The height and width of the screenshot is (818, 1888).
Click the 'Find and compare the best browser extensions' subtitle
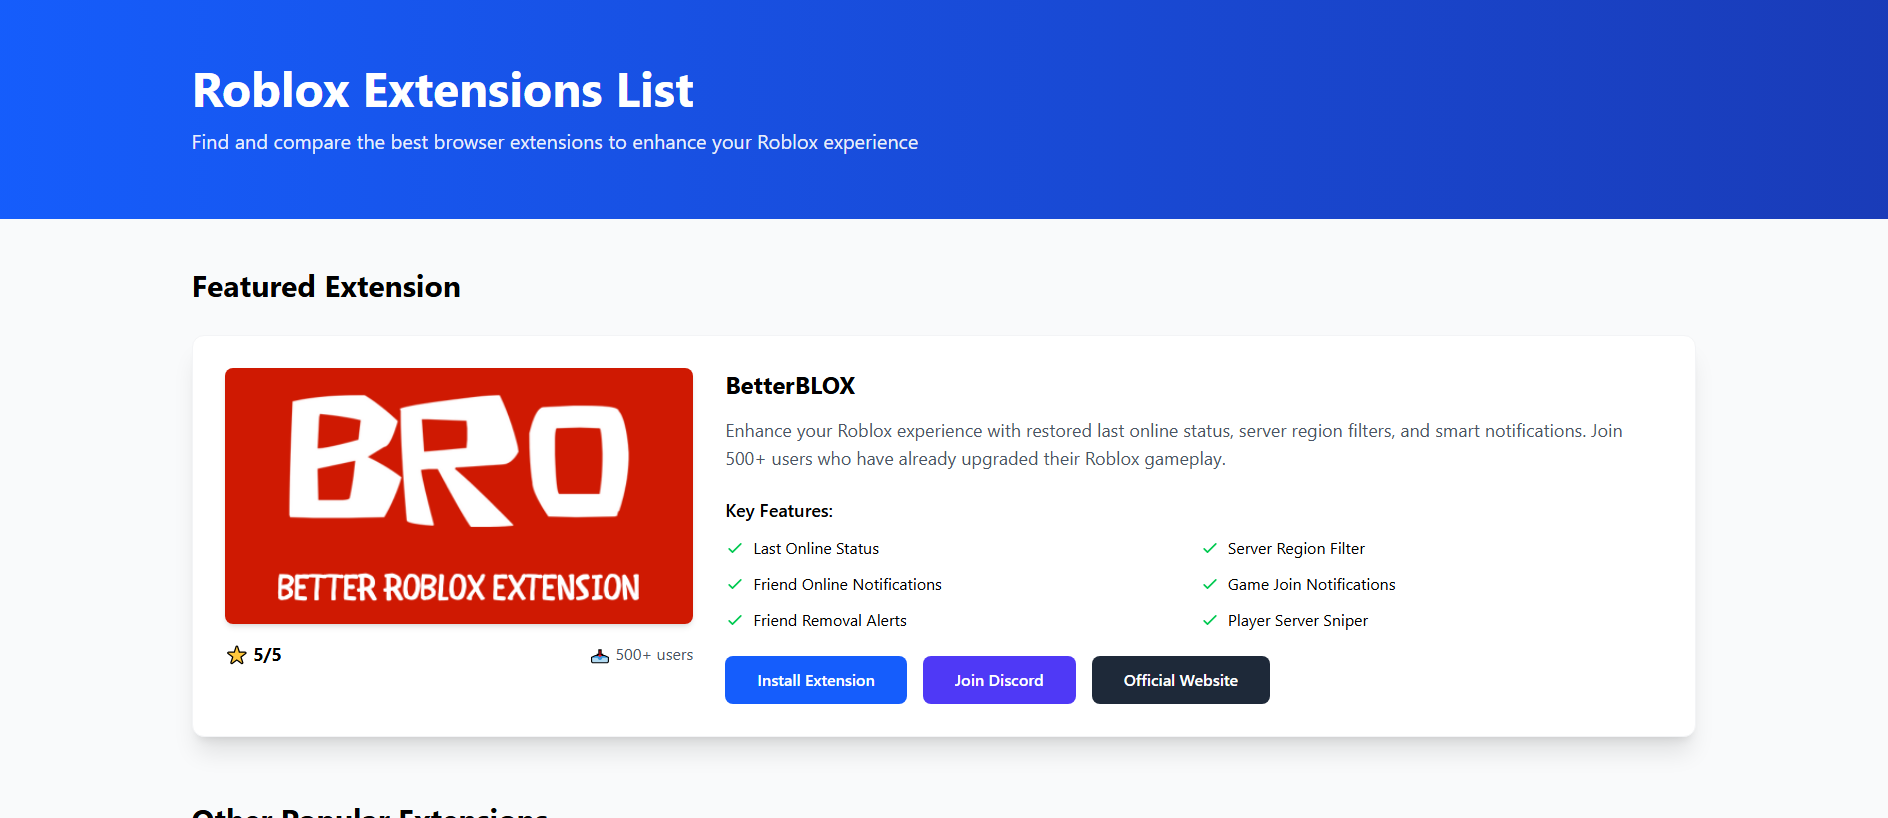pos(555,142)
